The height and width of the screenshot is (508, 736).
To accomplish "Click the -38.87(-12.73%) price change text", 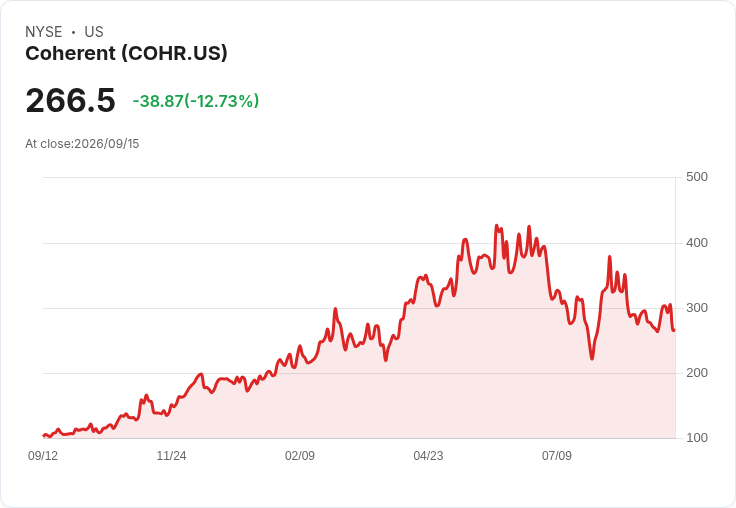I will click(196, 101).
